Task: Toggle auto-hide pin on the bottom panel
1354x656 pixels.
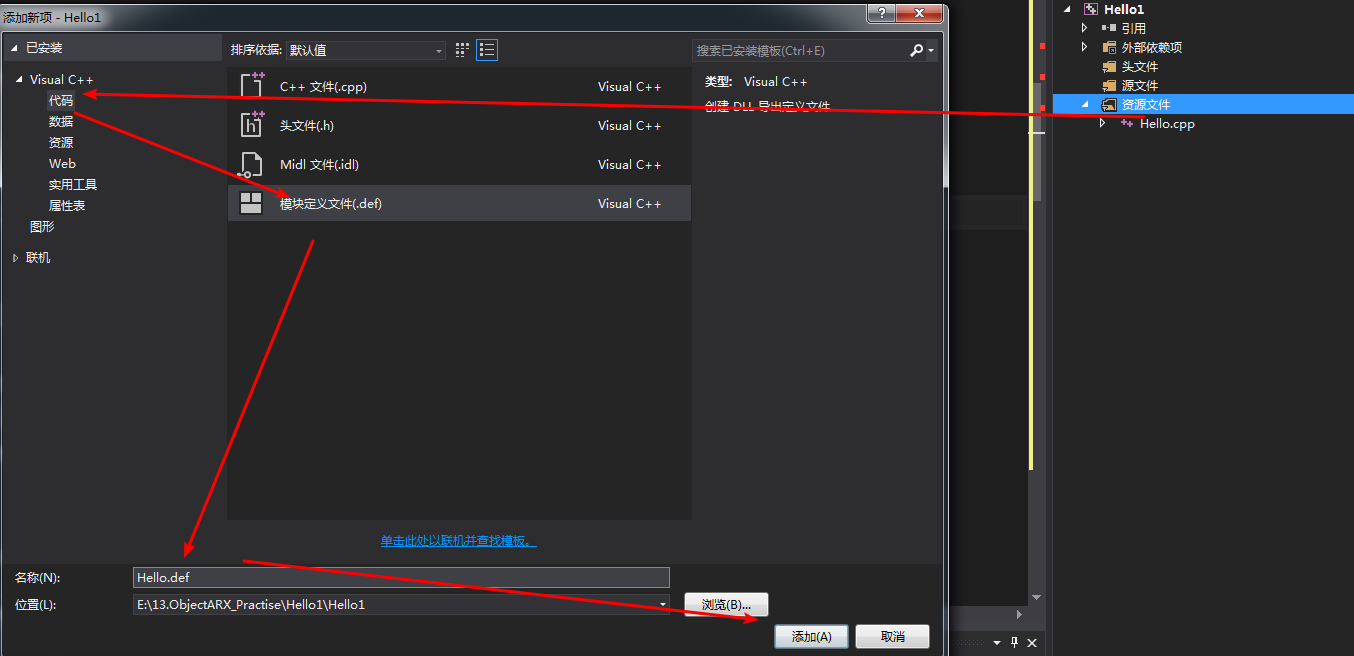Action: click(x=1013, y=643)
